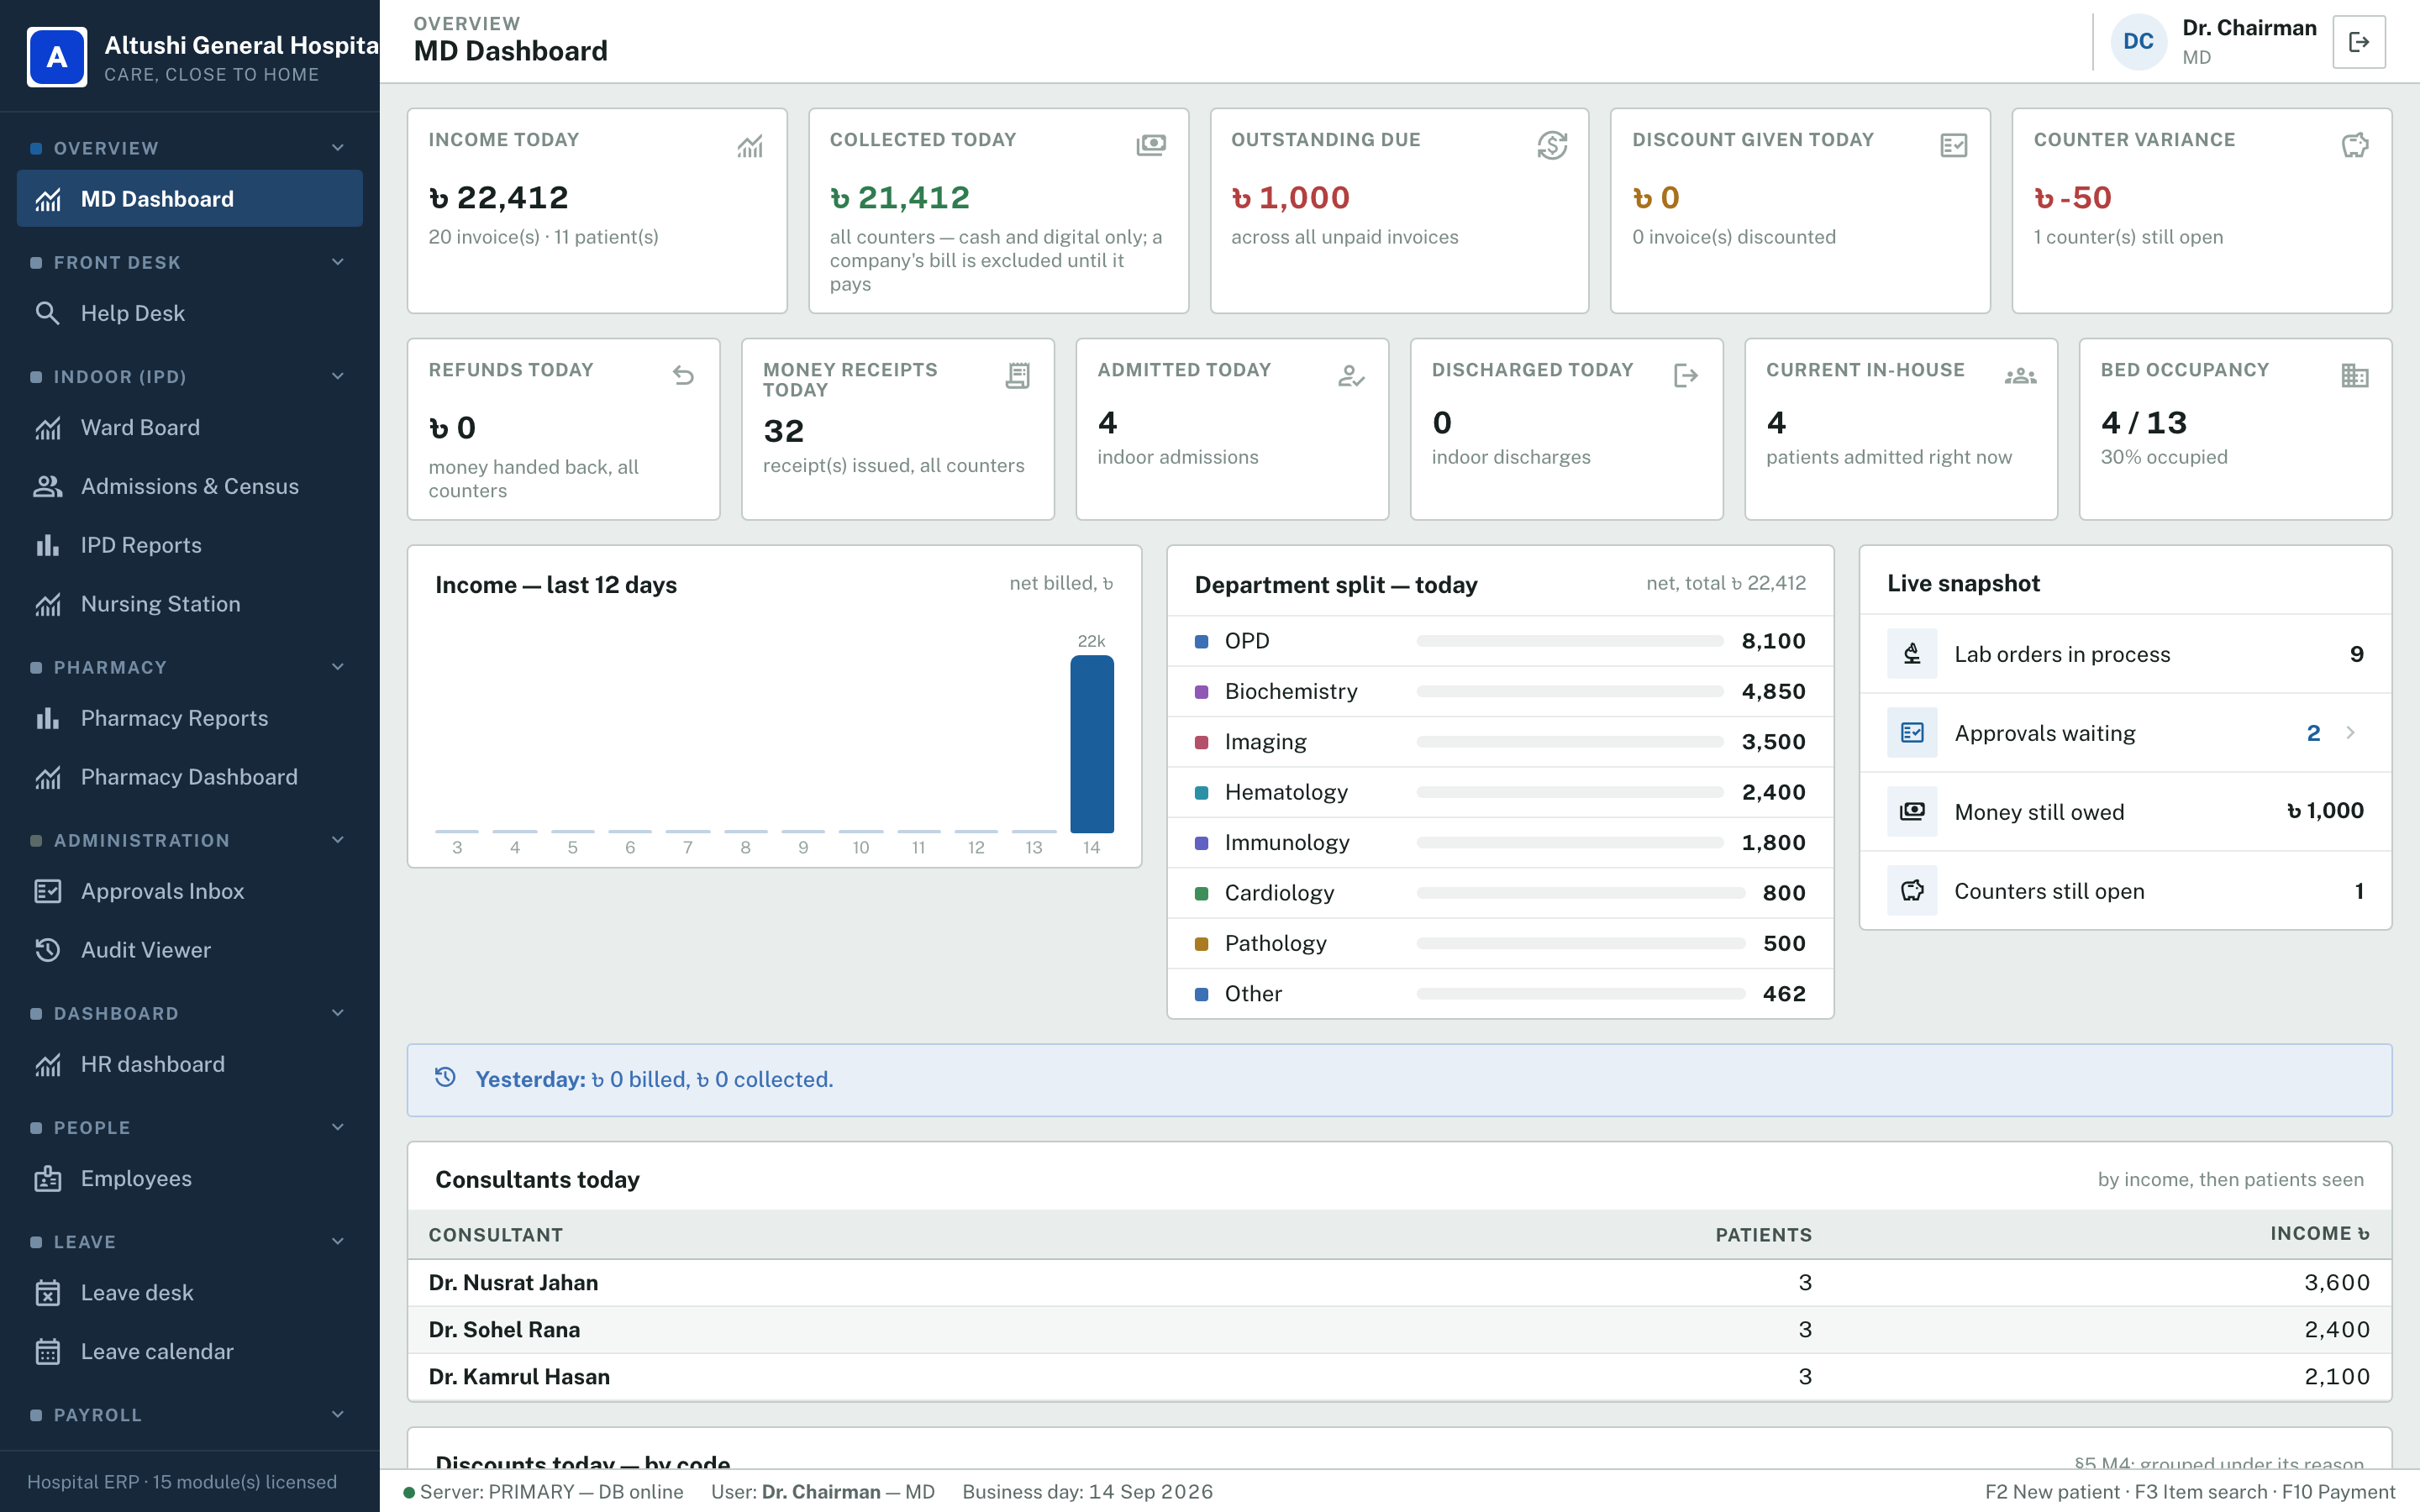Click the Income Today chart icon
The height and width of the screenshot is (1512, 2420).
coord(750,146)
